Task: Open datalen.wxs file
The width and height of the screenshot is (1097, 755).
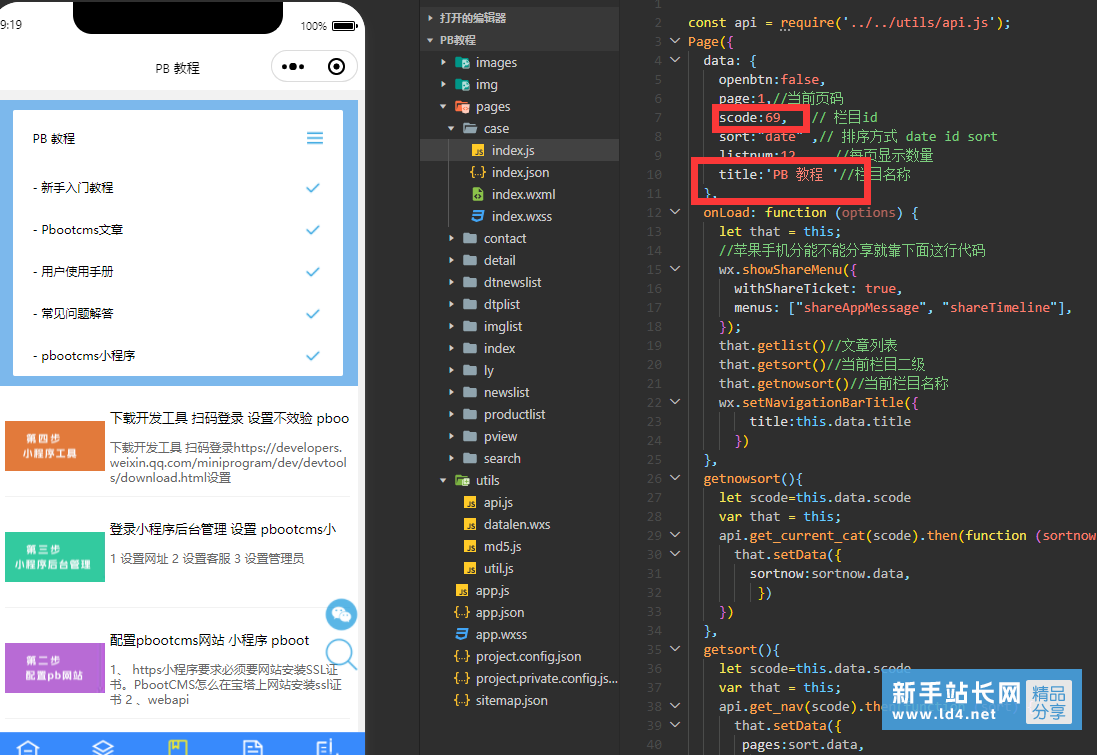Action: (x=519, y=524)
